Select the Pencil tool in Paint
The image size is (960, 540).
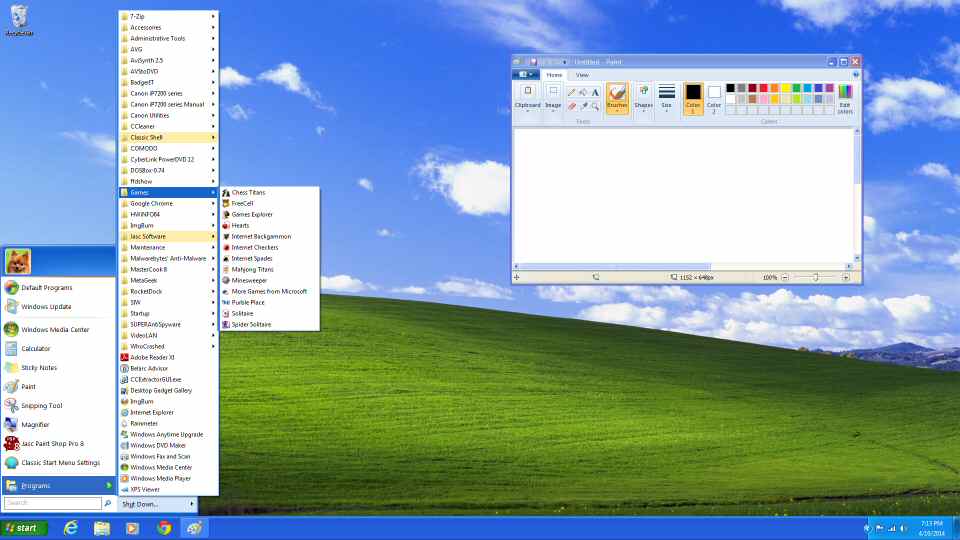click(x=571, y=92)
